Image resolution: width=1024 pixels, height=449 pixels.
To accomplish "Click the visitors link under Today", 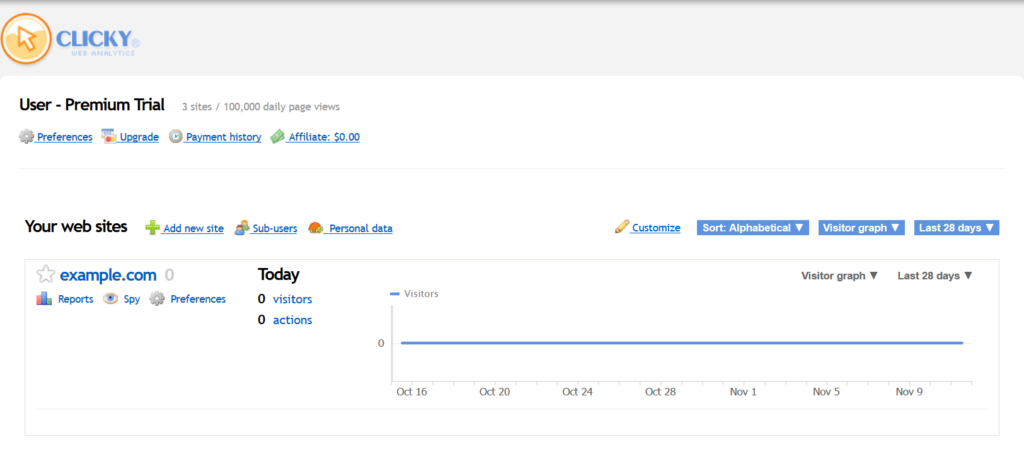I will [x=293, y=299].
